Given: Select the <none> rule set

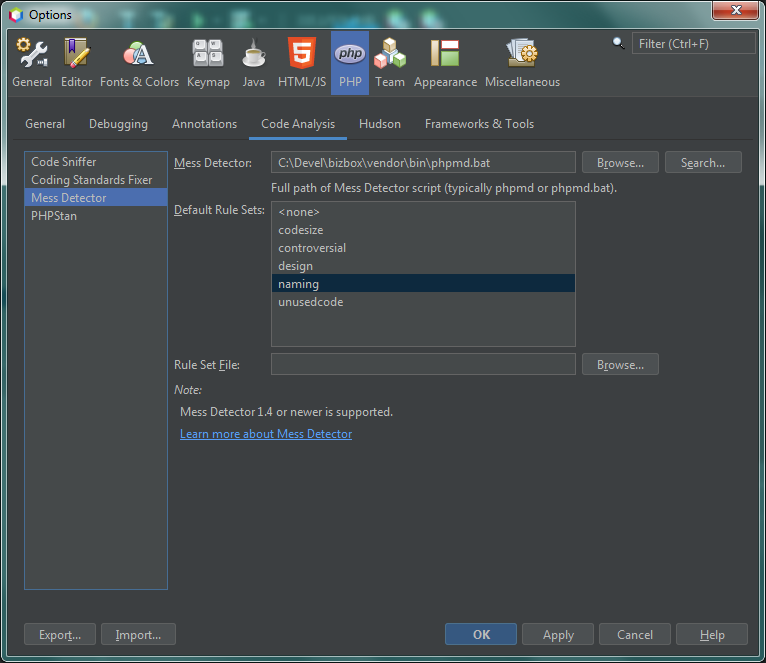Looking at the screenshot, I should pos(423,212).
